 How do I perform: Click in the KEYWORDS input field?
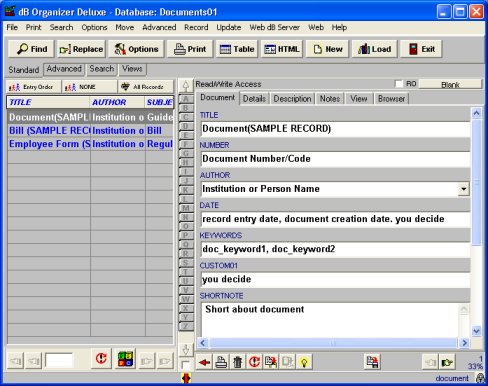[335, 249]
